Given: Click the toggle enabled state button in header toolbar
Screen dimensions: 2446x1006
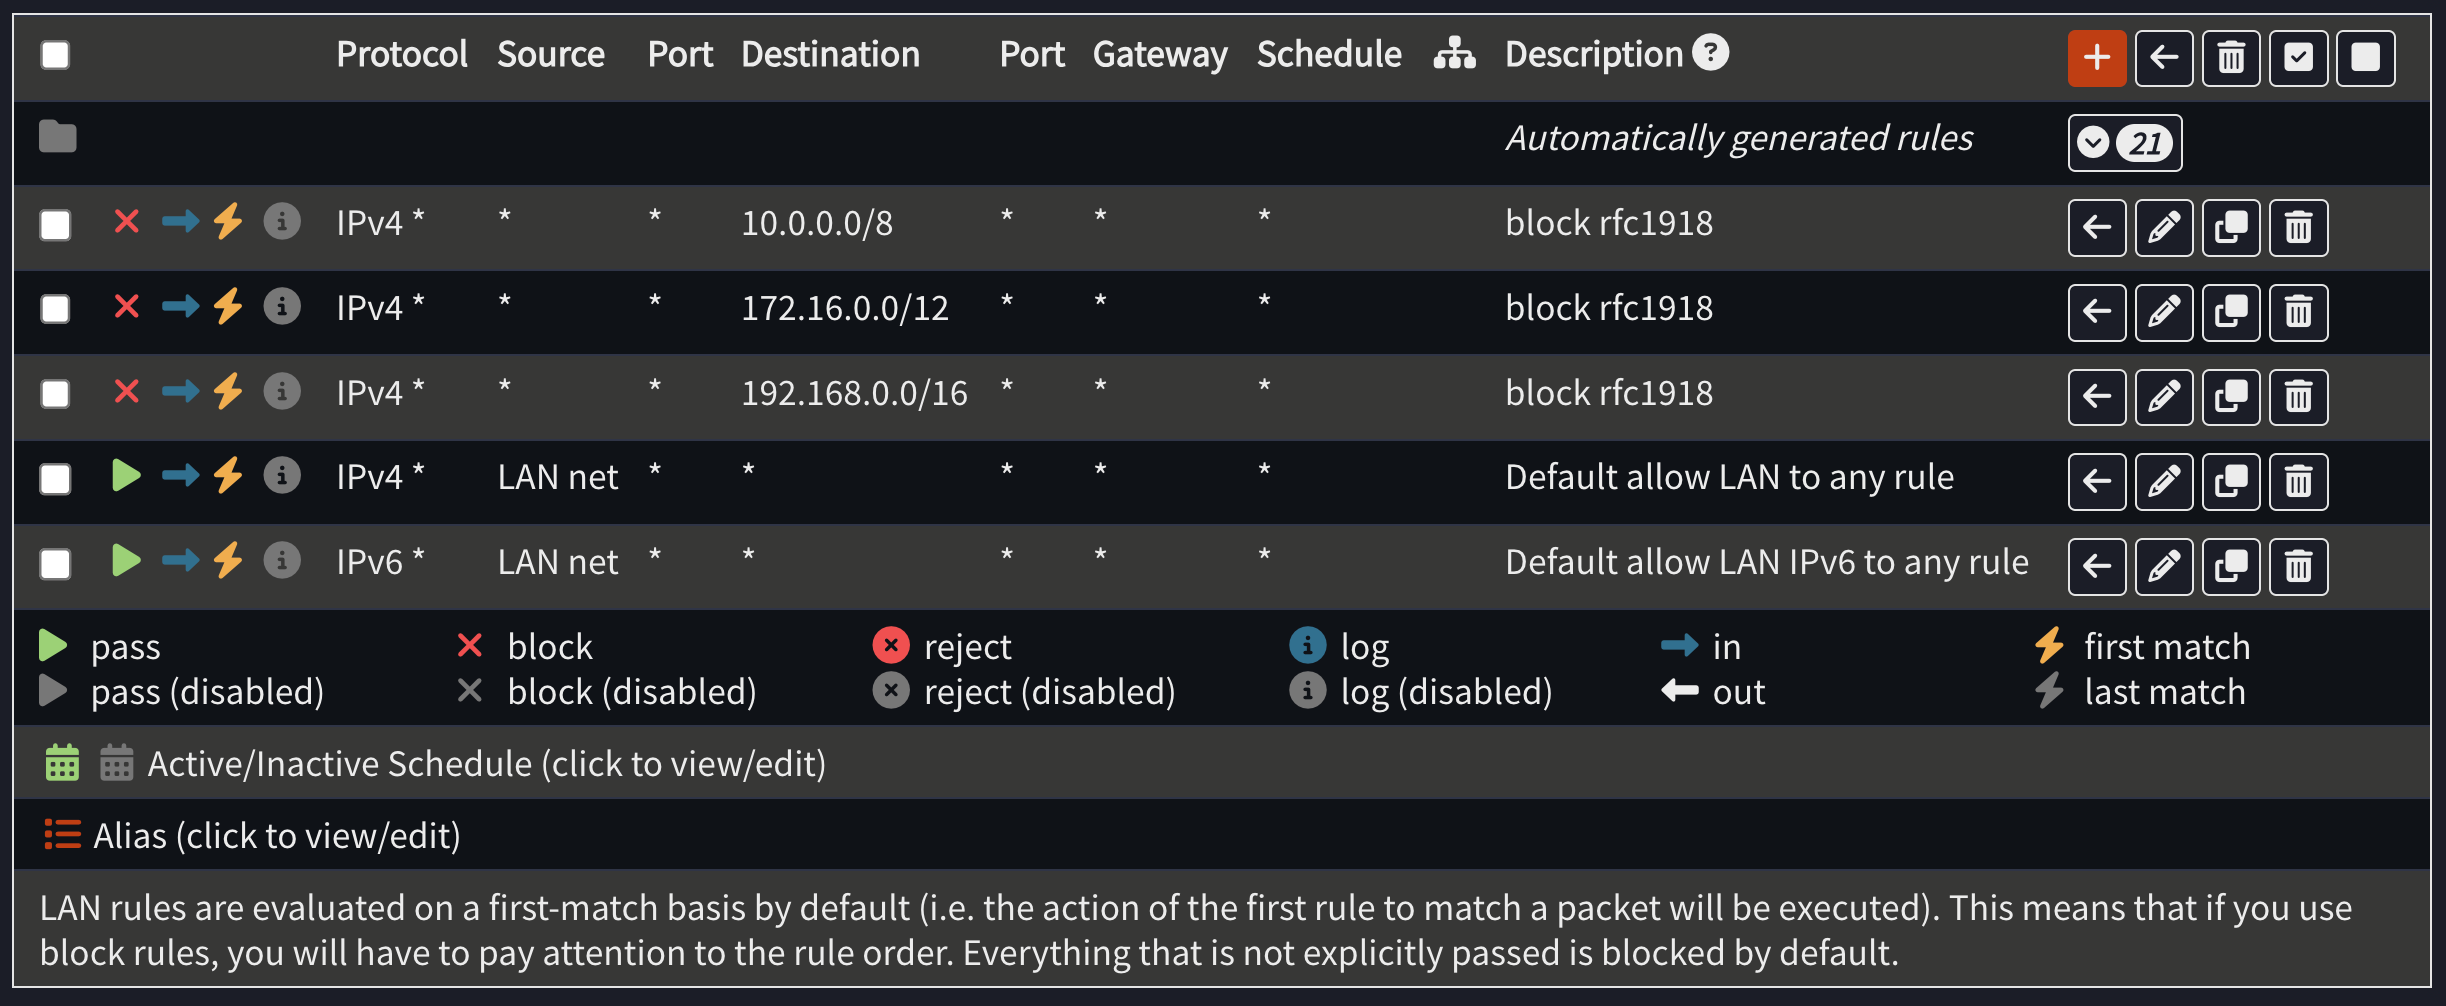Looking at the screenshot, I should tap(2297, 57).
